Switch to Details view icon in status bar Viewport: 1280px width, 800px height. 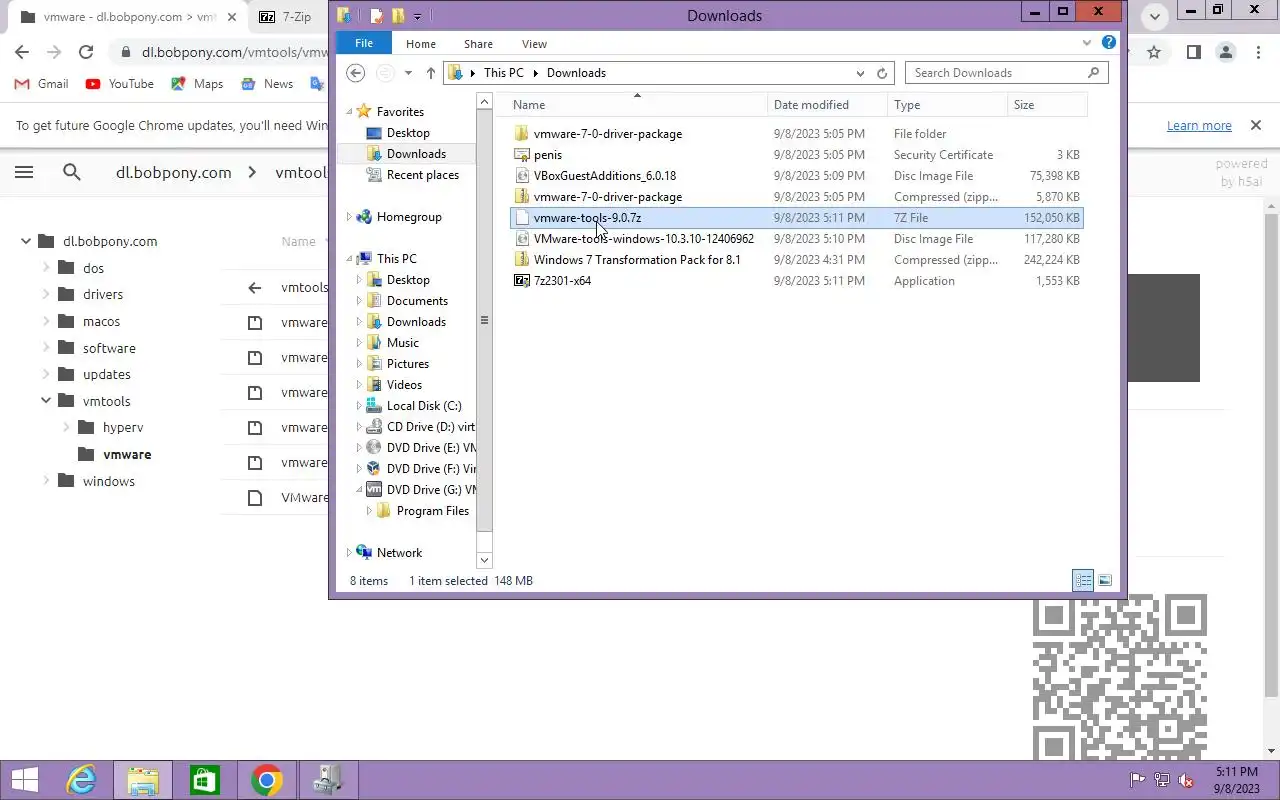click(x=1083, y=580)
